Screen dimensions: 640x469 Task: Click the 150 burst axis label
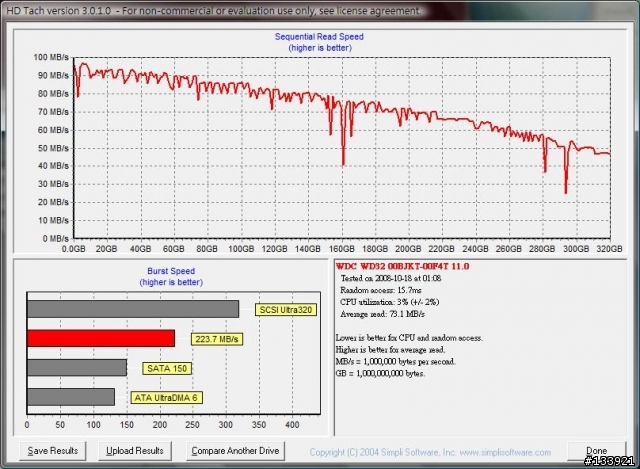(x=127, y=425)
